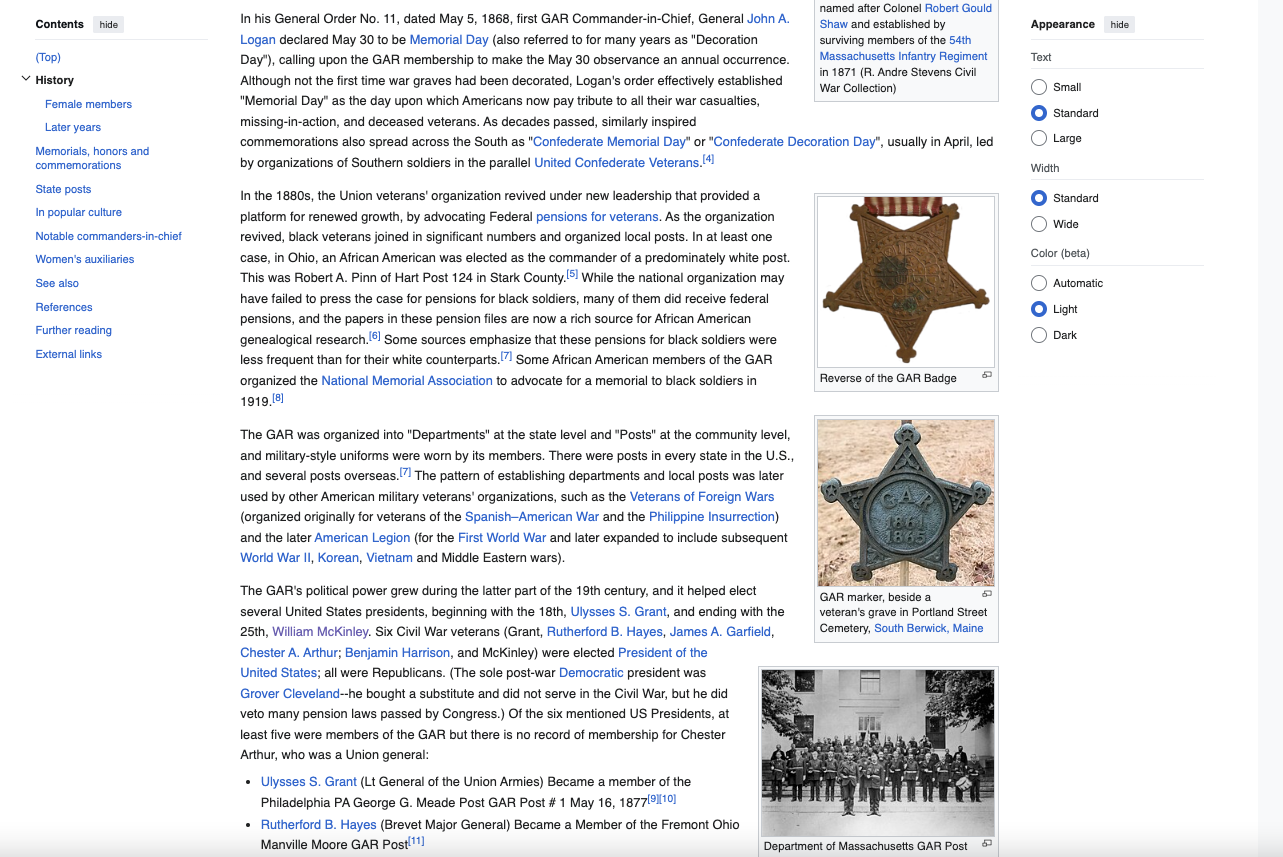The height and width of the screenshot is (857, 1283).
Task: Open citation reference [4]
Action: pyautogui.click(x=708, y=158)
